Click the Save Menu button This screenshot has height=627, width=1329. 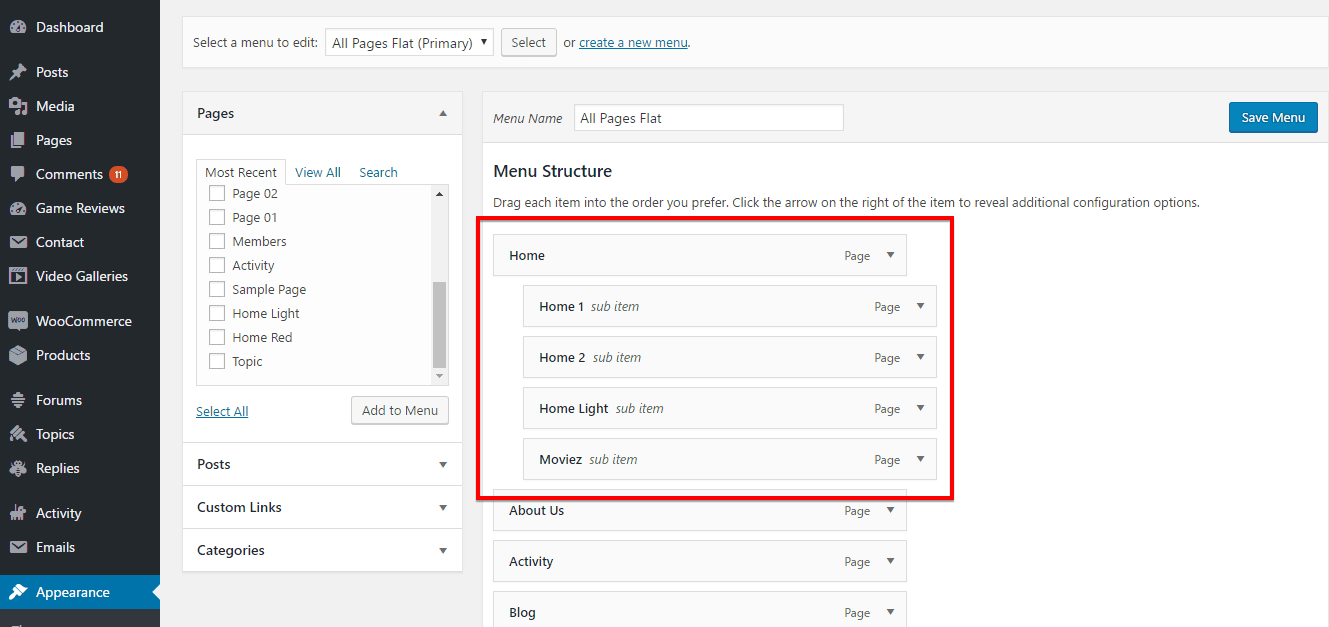pyautogui.click(x=1272, y=117)
